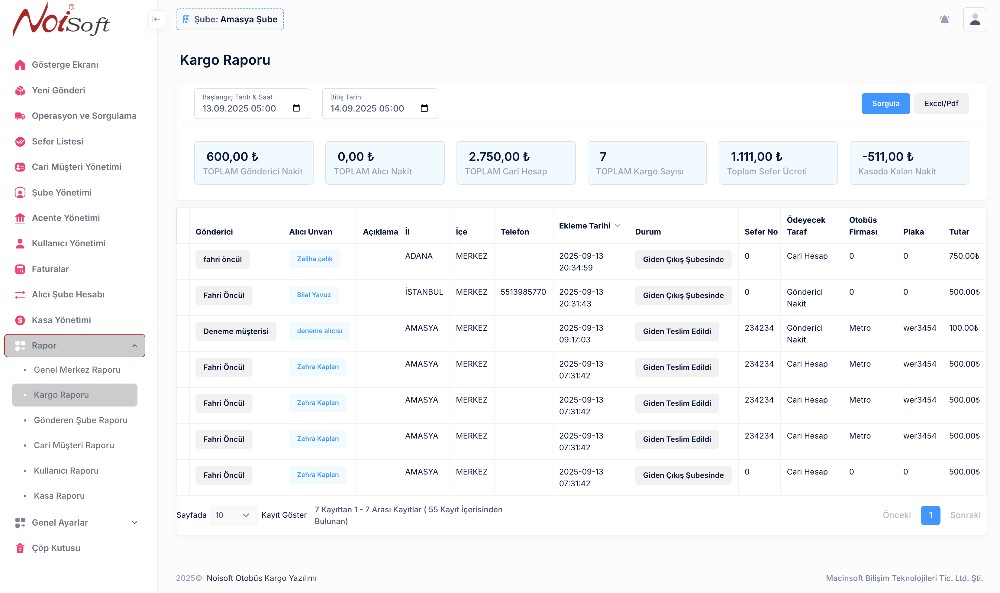
Task: Collapse the Rapor menu section
Action: coord(135,345)
